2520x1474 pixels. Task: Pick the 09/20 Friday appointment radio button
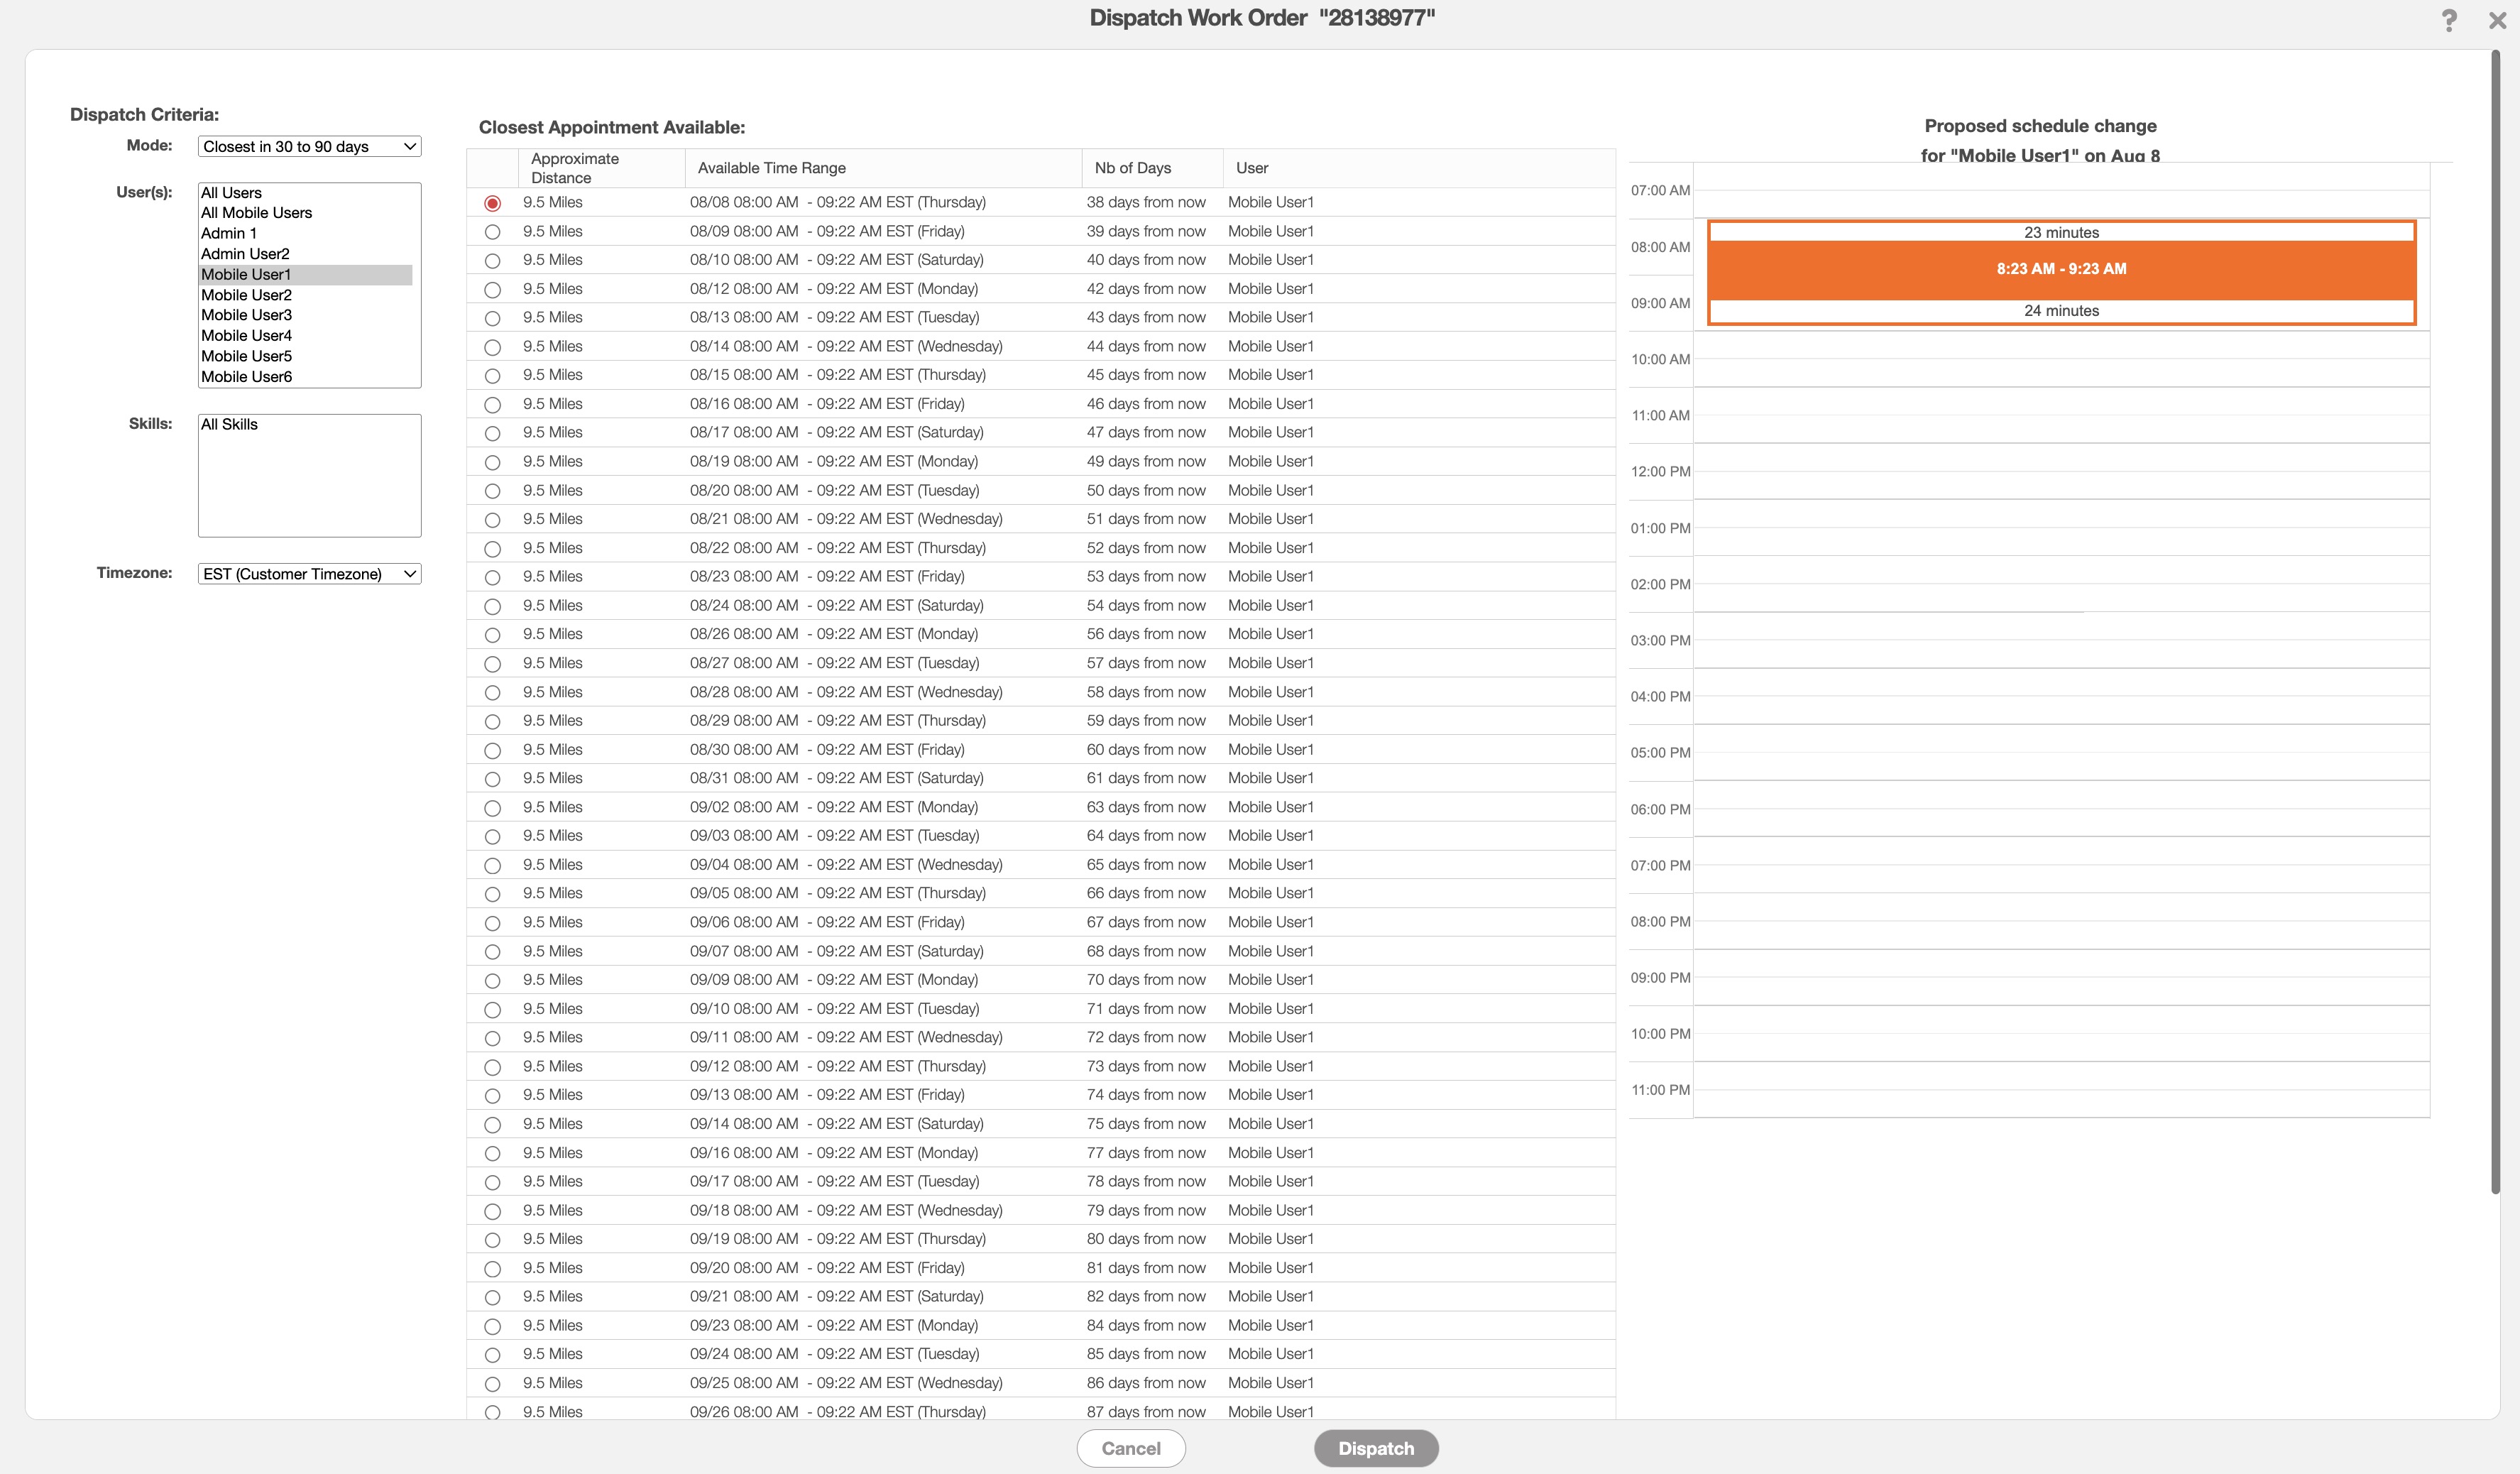tap(492, 1269)
